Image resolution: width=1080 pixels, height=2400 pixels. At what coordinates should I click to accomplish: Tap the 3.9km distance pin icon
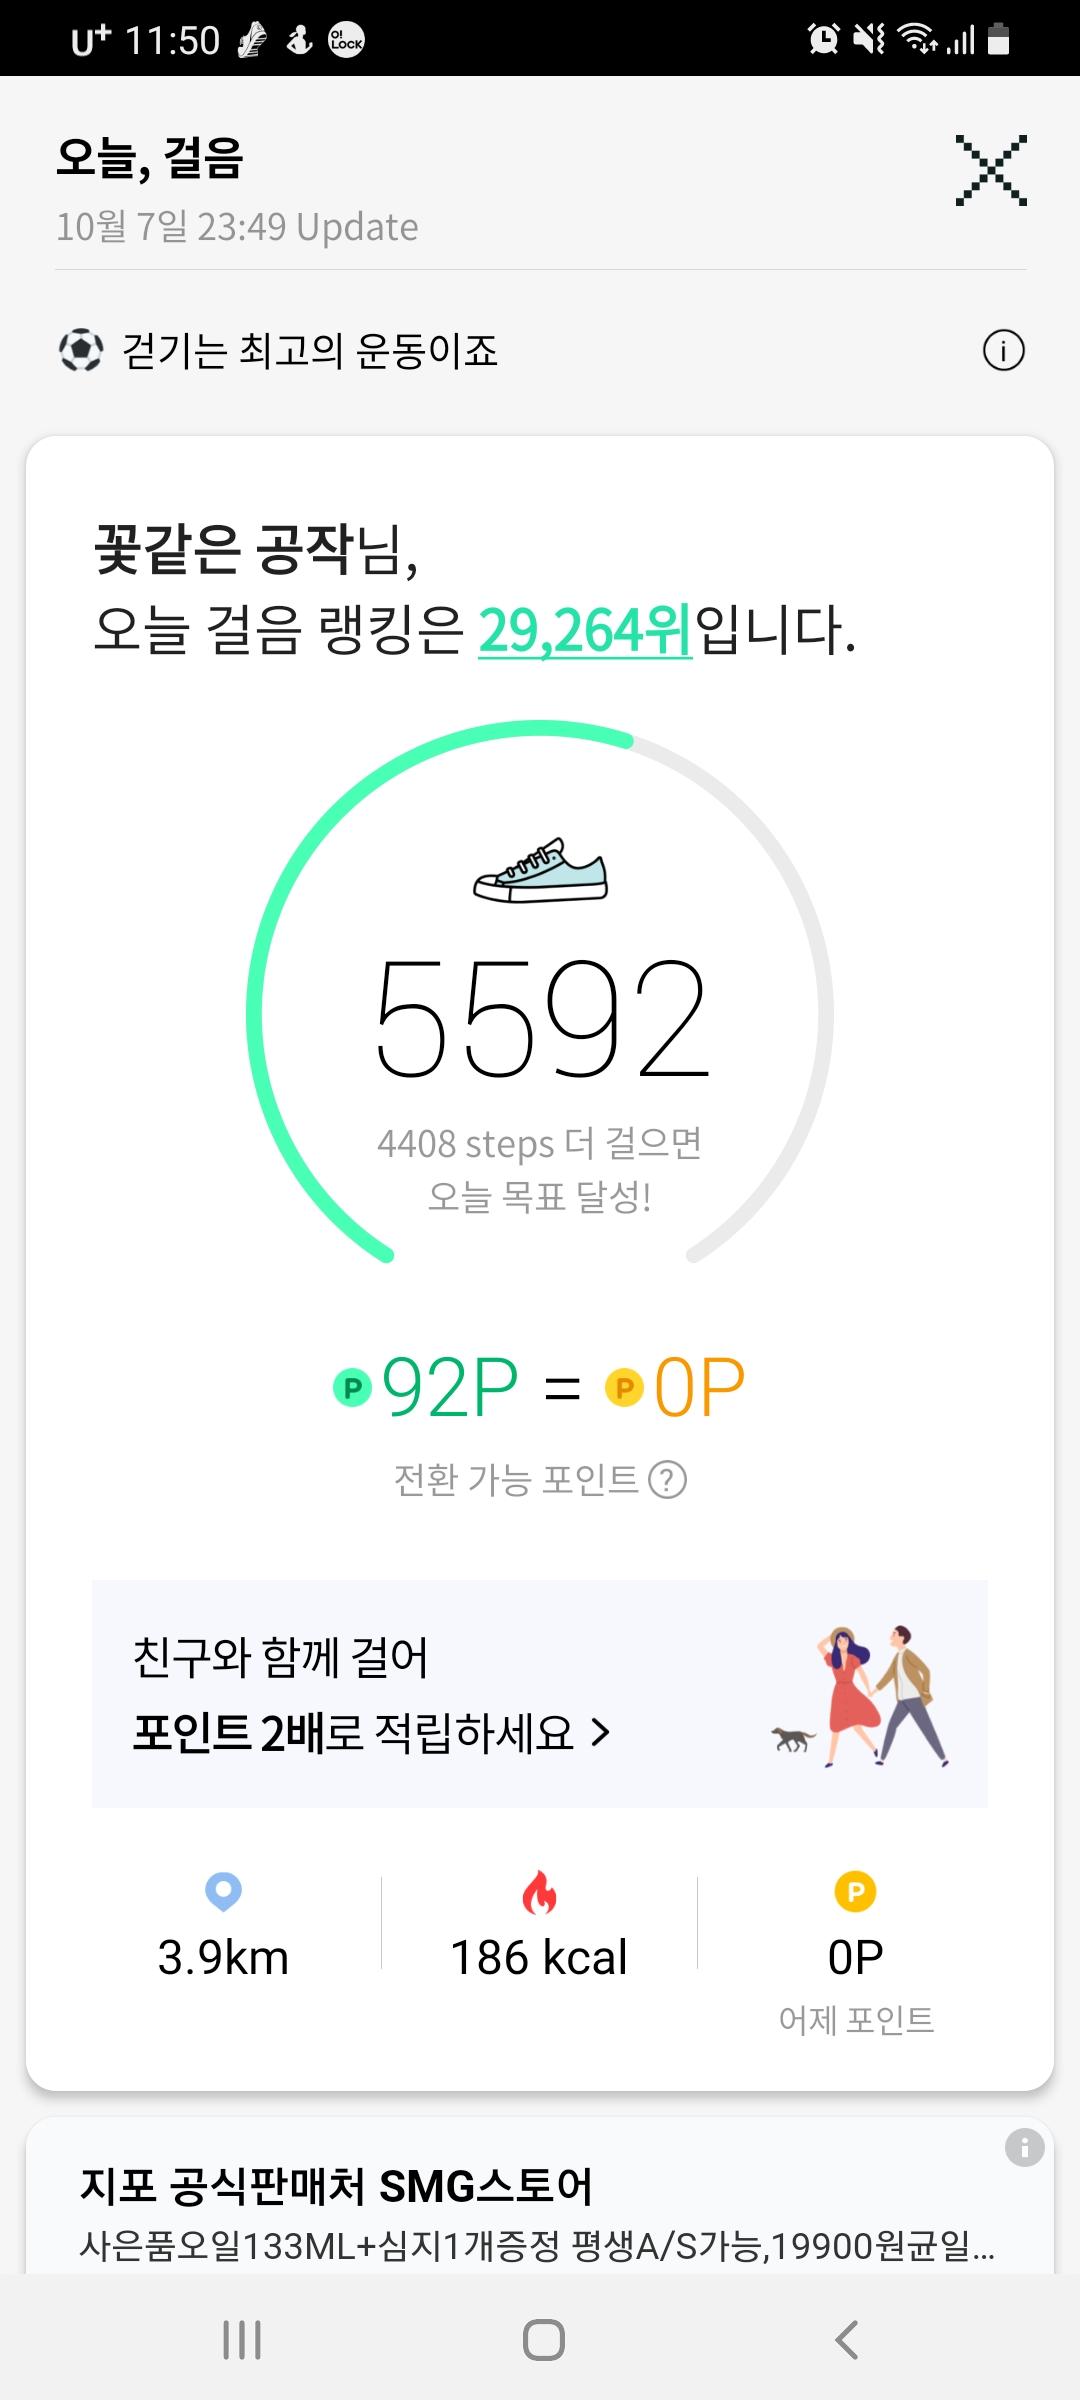click(223, 1892)
